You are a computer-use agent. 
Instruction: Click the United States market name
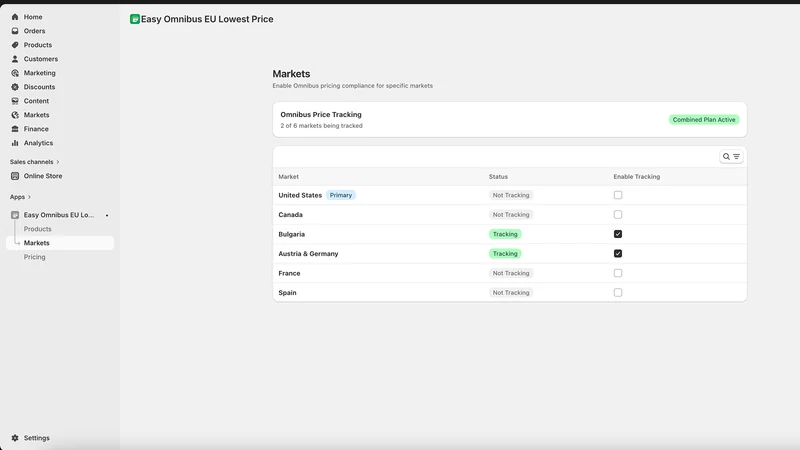click(x=300, y=195)
